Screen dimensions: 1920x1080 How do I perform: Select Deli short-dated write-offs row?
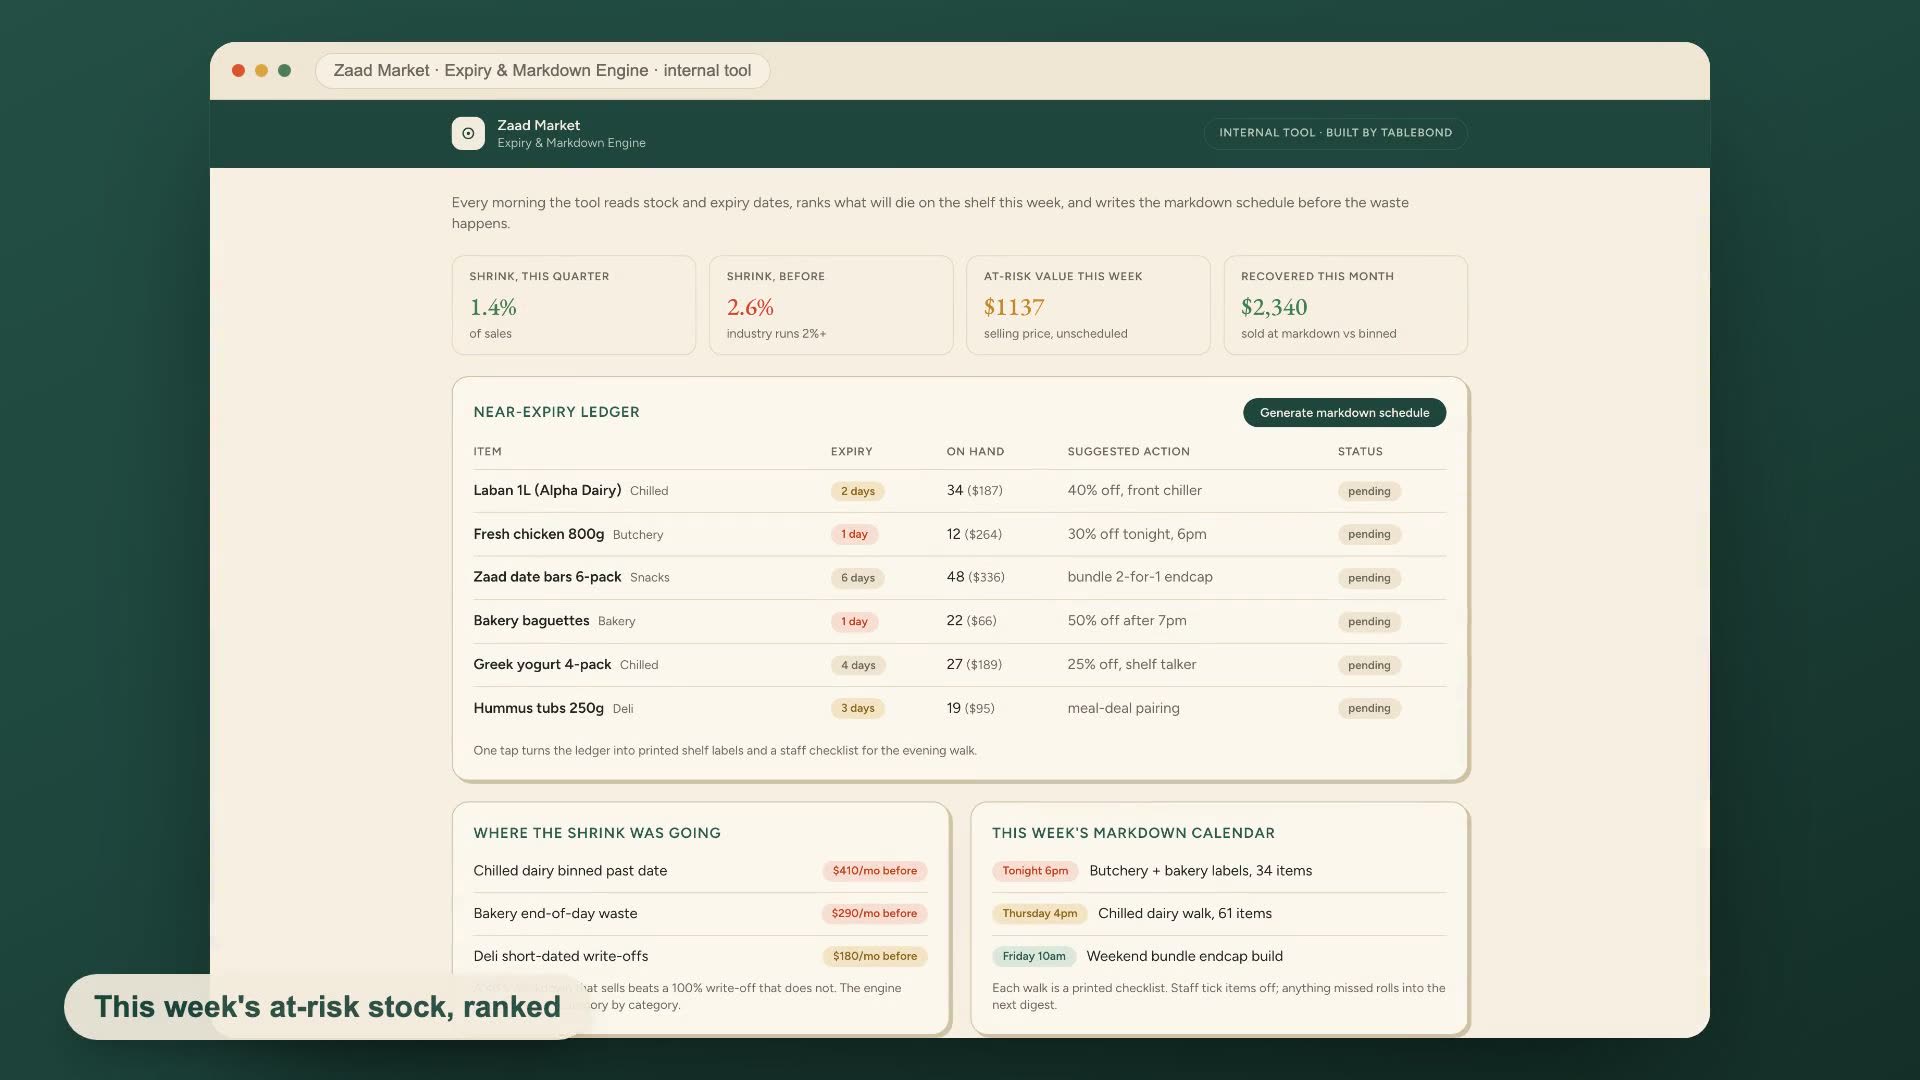tap(700, 957)
